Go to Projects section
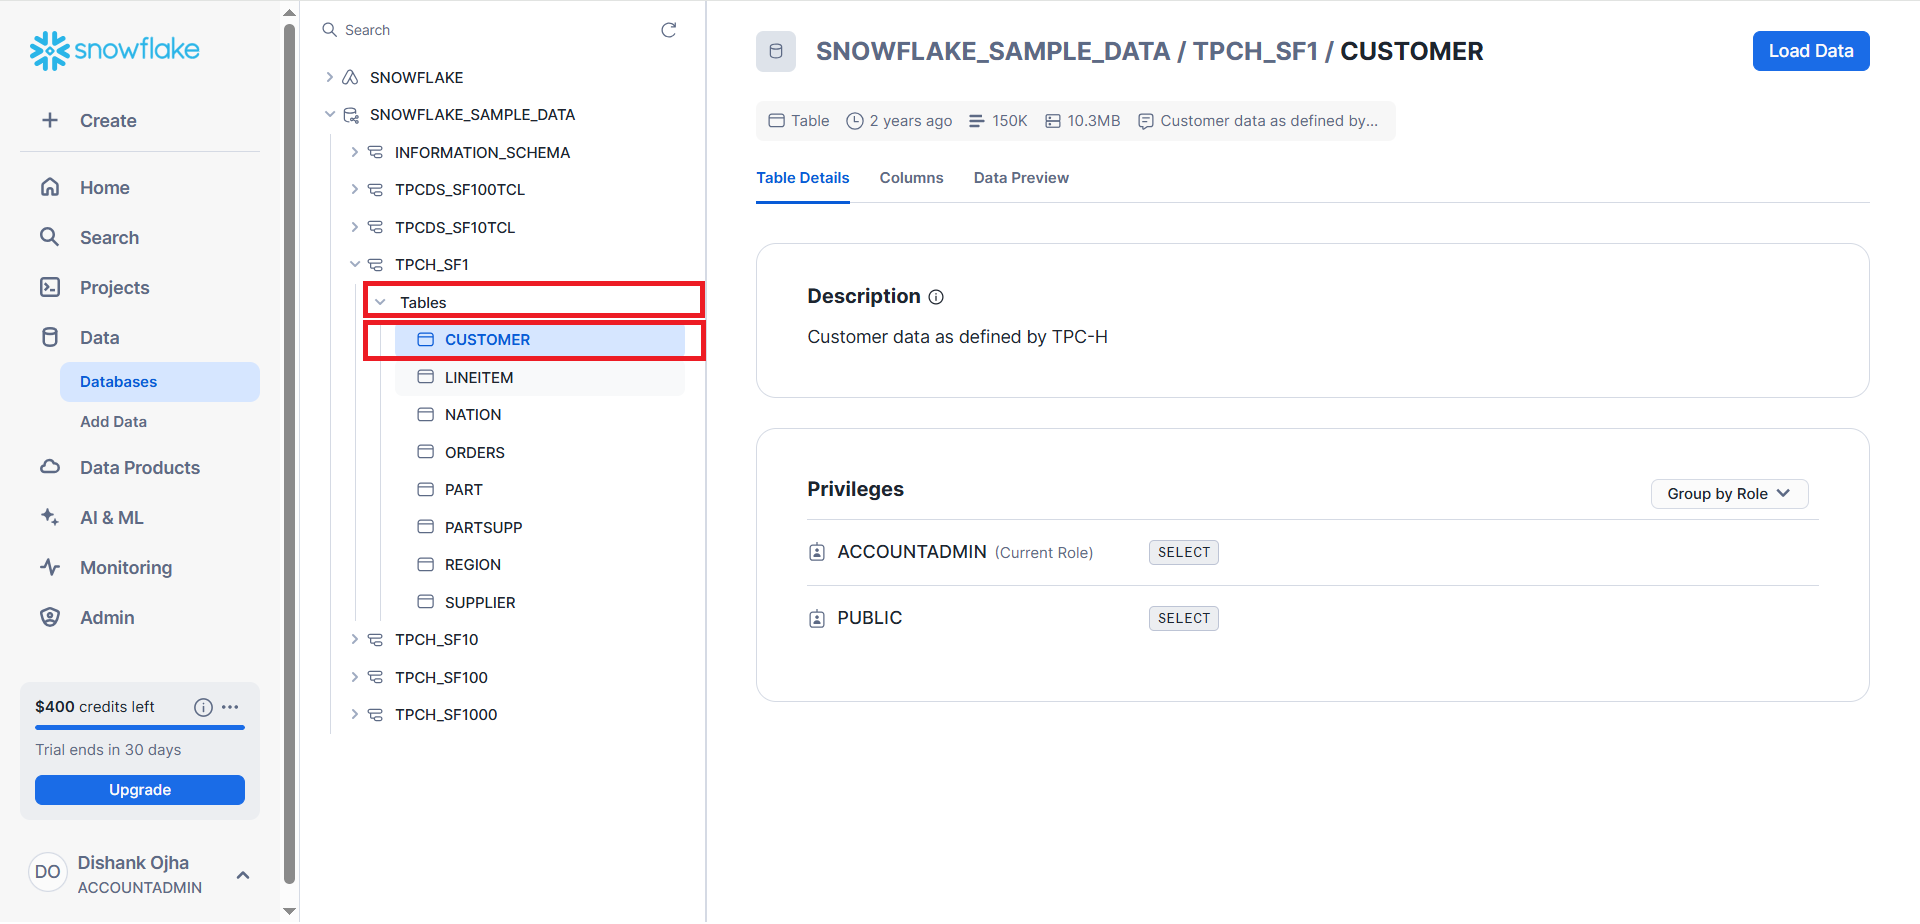The height and width of the screenshot is (924, 1920). point(114,287)
